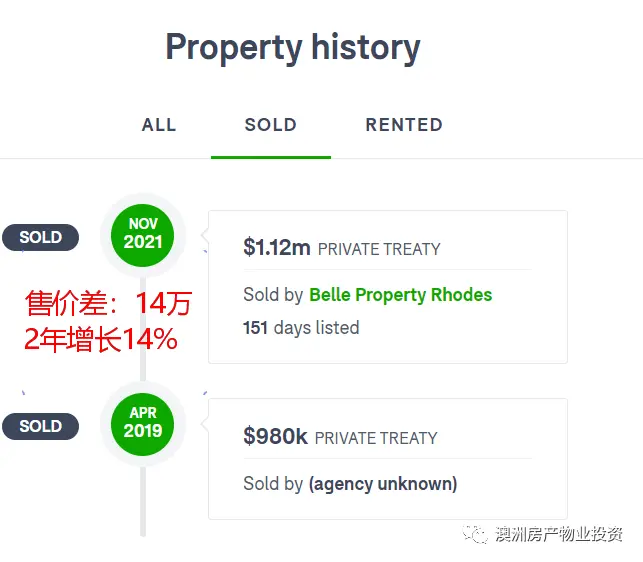The height and width of the screenshot is (562, 643).
Task: Click the WeChat logo watermark icon
Action: pos(475,534)
